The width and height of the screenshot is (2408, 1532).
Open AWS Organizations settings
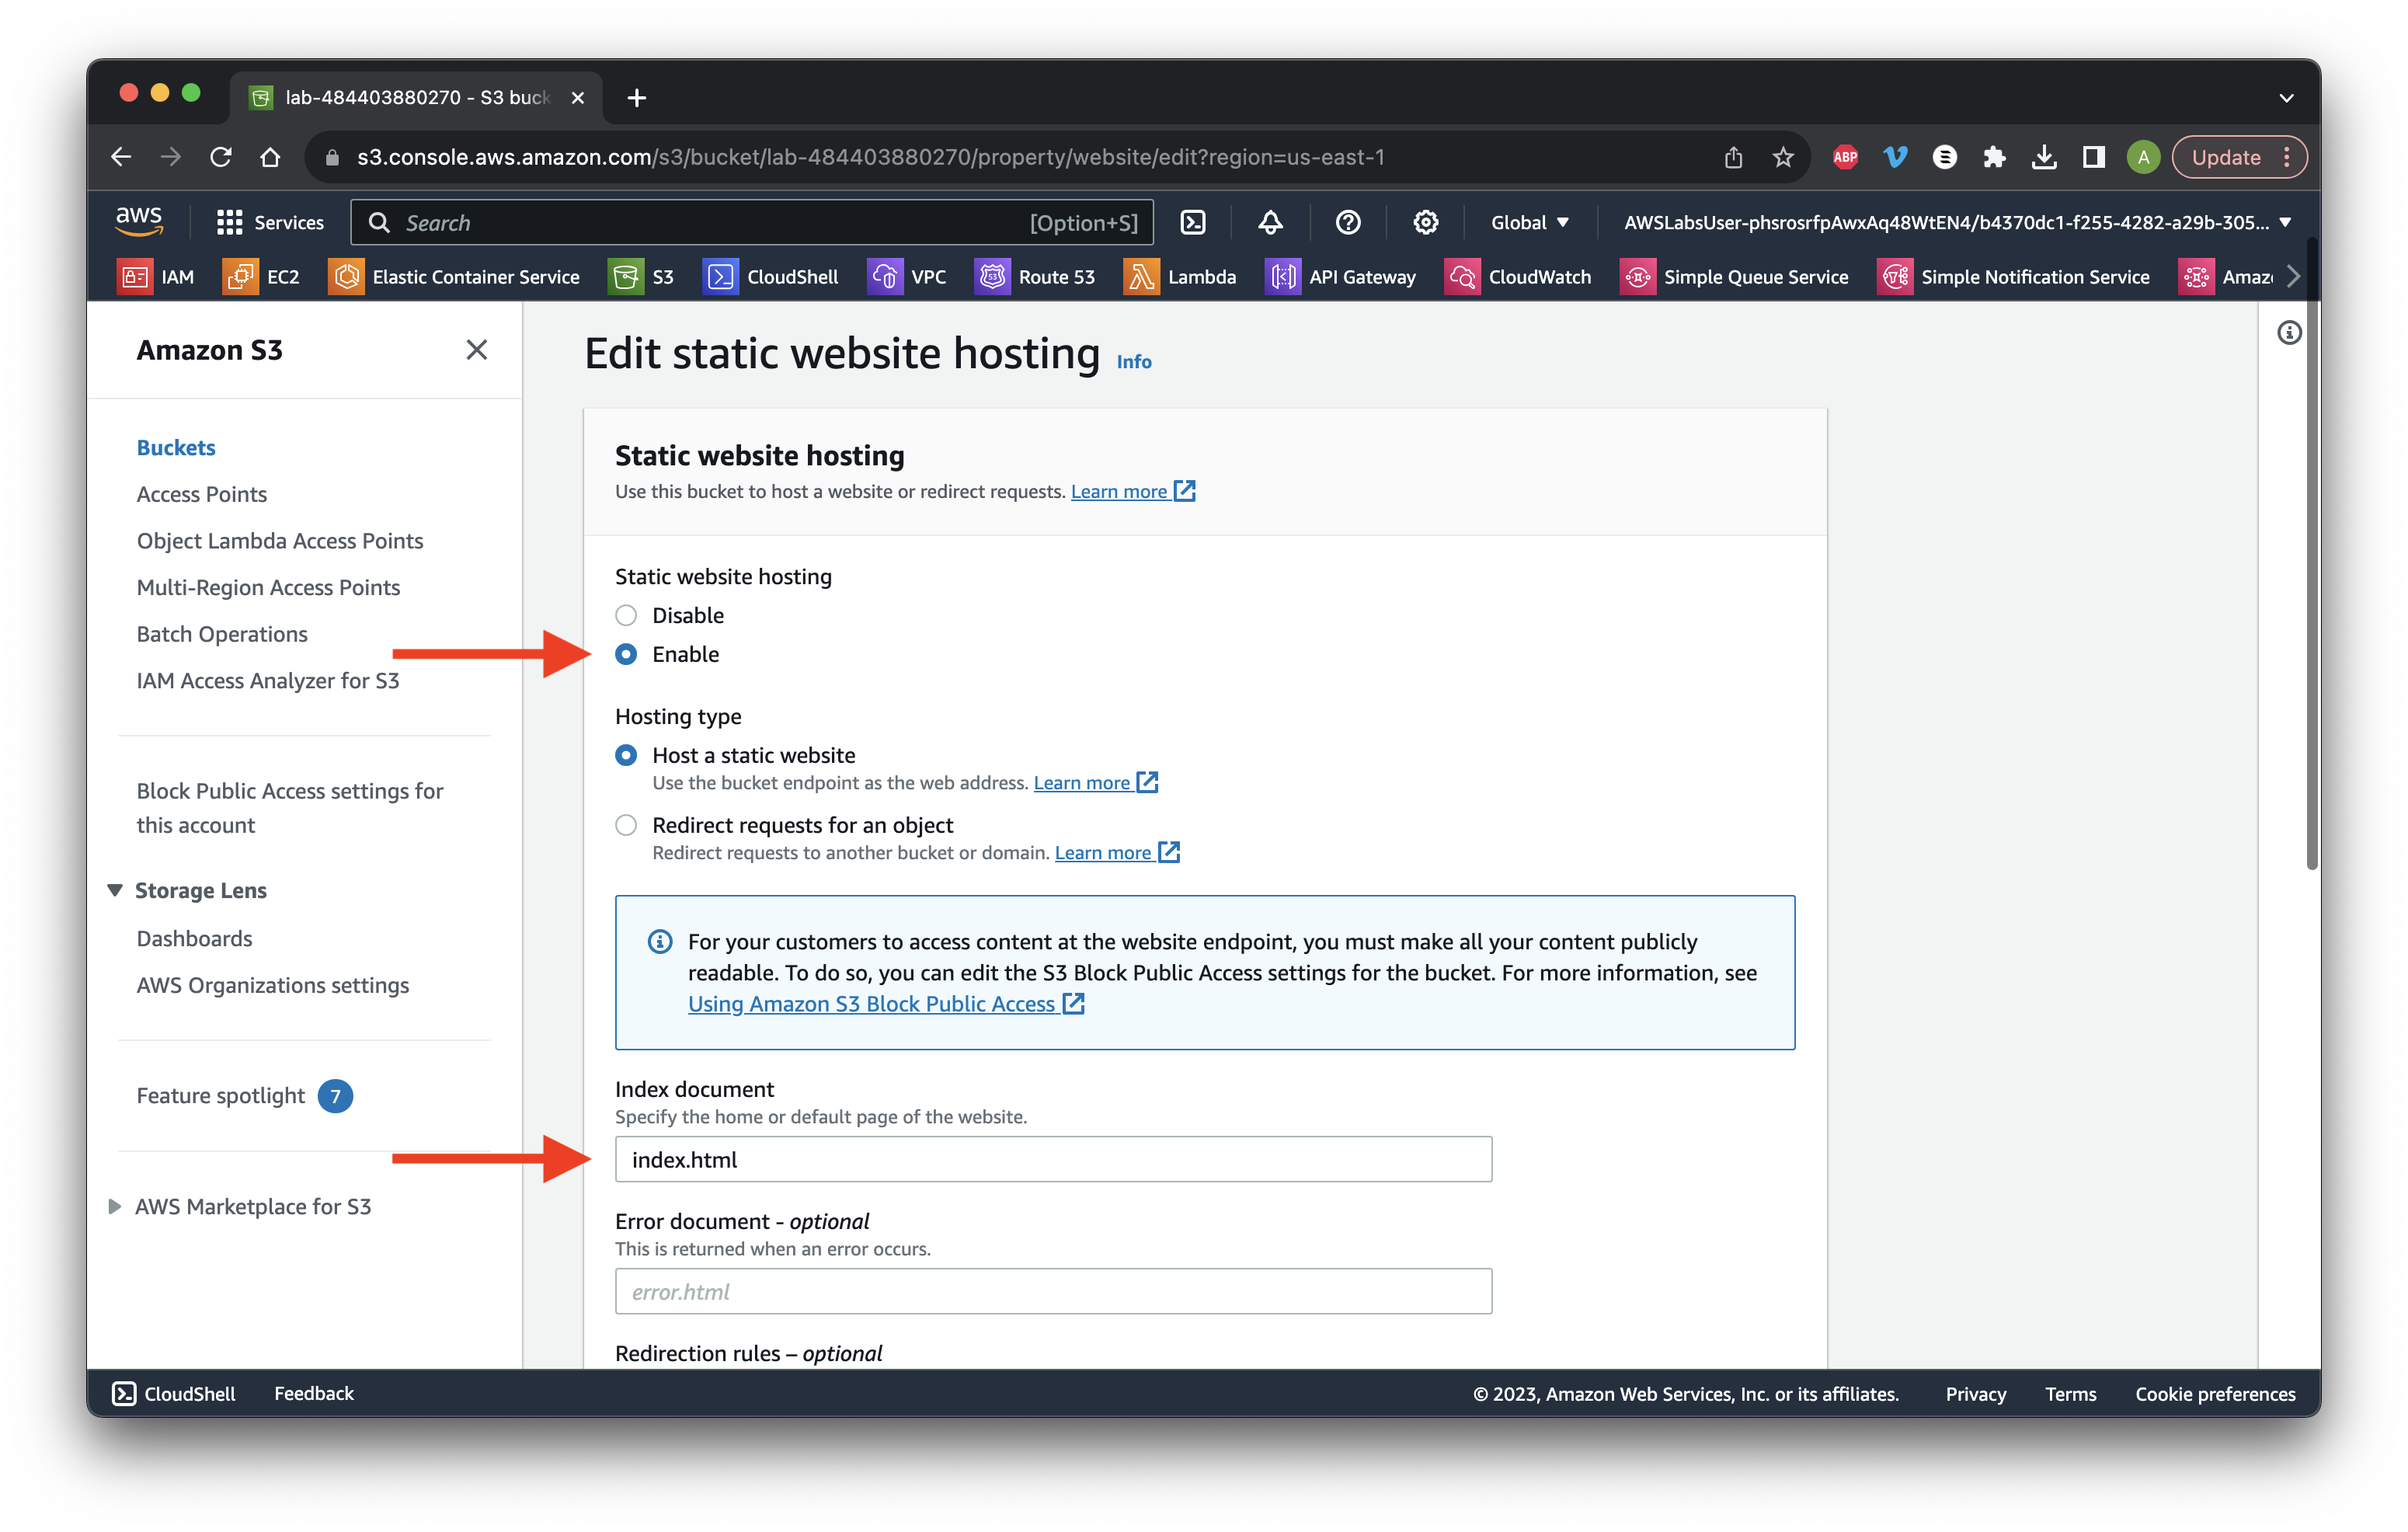point(273,985)
